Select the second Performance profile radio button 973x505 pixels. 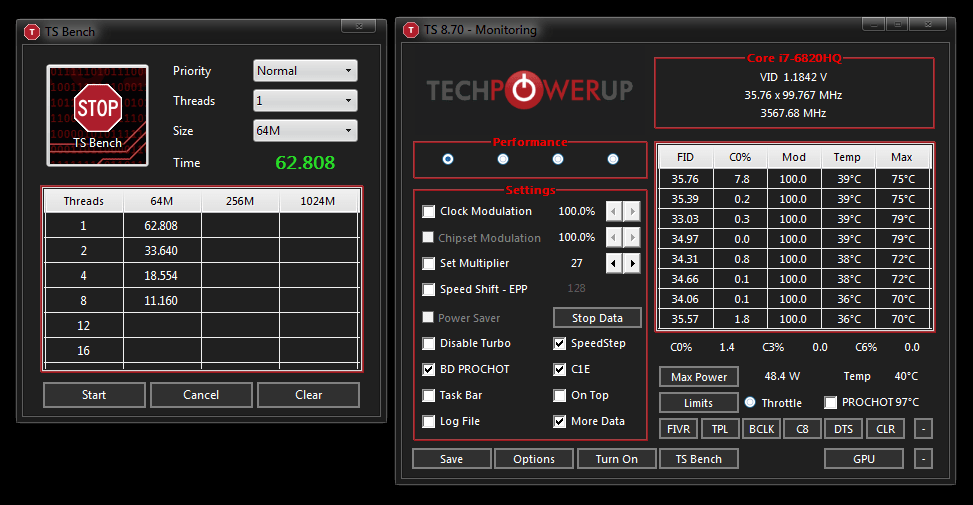tap(503, 159)
